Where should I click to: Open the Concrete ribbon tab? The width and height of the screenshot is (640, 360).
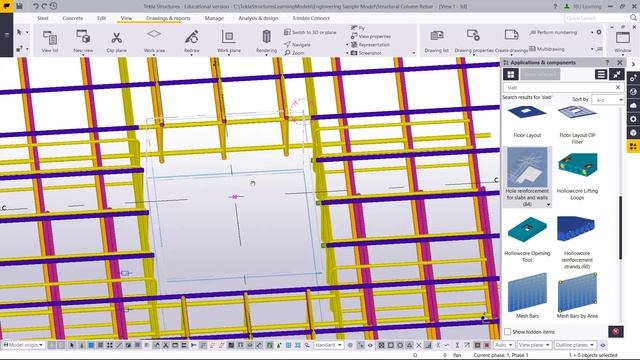point(73,18)
